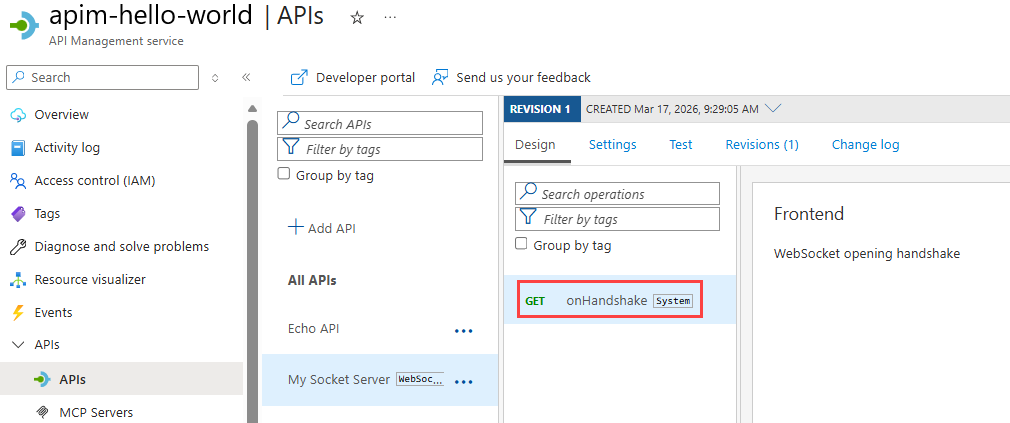1010x423 pixels.
Task: Open the MCP Servers page
Action: tap(96, 412)
